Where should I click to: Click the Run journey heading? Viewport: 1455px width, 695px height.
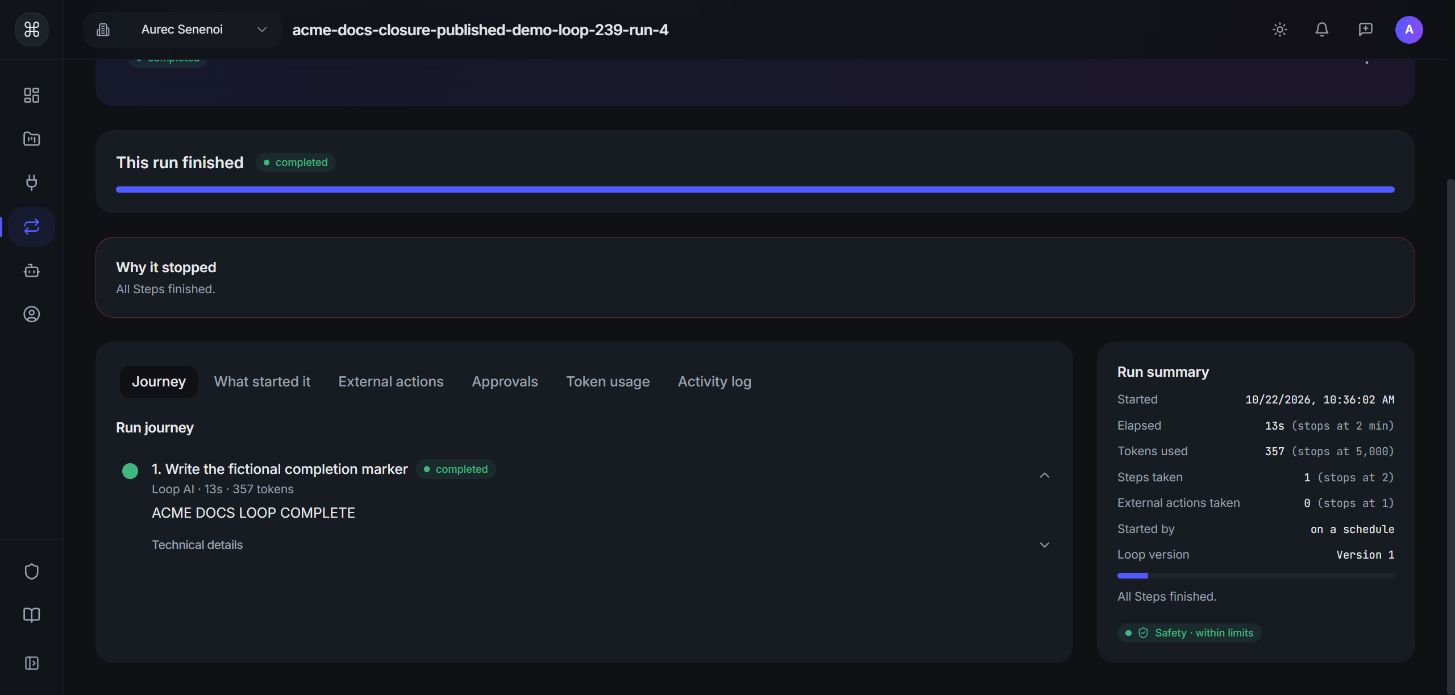point(155,427)
